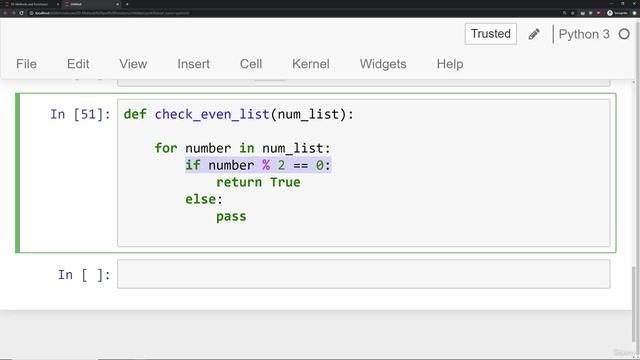This screenshot has height=360, width=640.
Task: Click the browser reload icon
Action: (21, 13)
